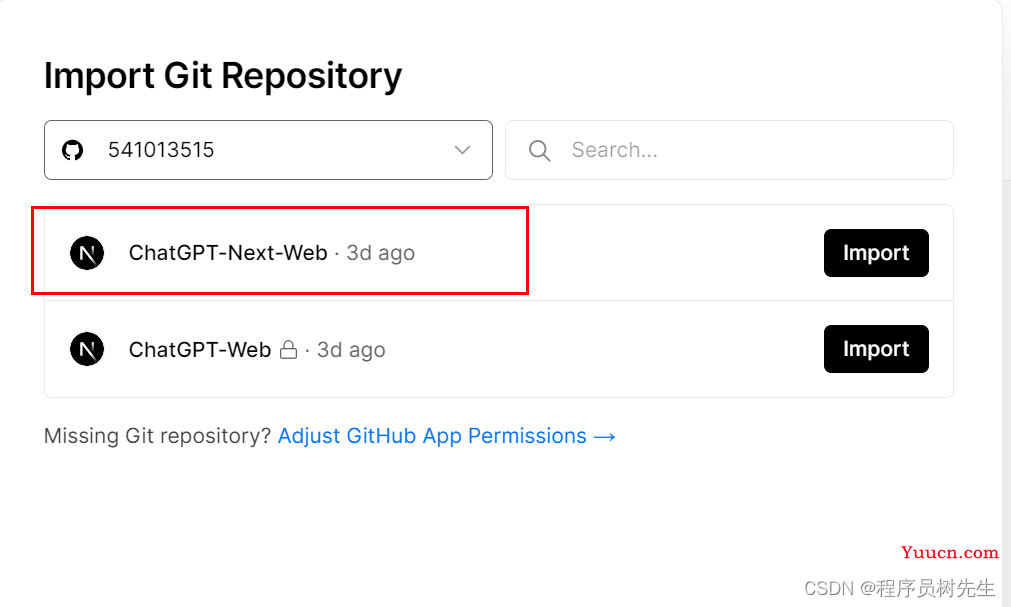Image resolution: width=1011 pixels, height=607 pixels.
Task: Click the arrow after GitHub App Permissions
Action: pyautogui.click(x=605, y=437)
